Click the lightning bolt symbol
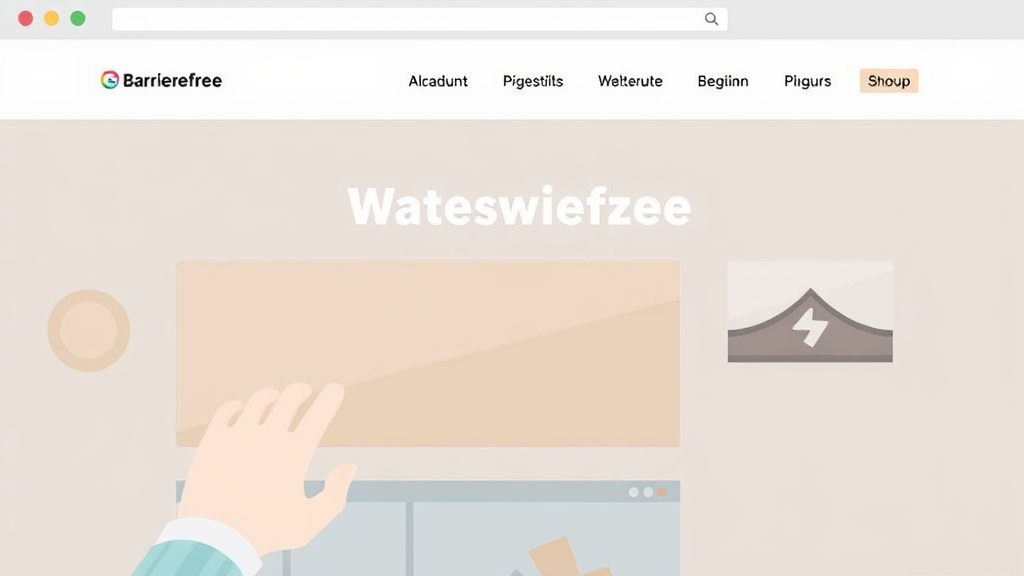The image size is (1024, 576). pos(810,326)
